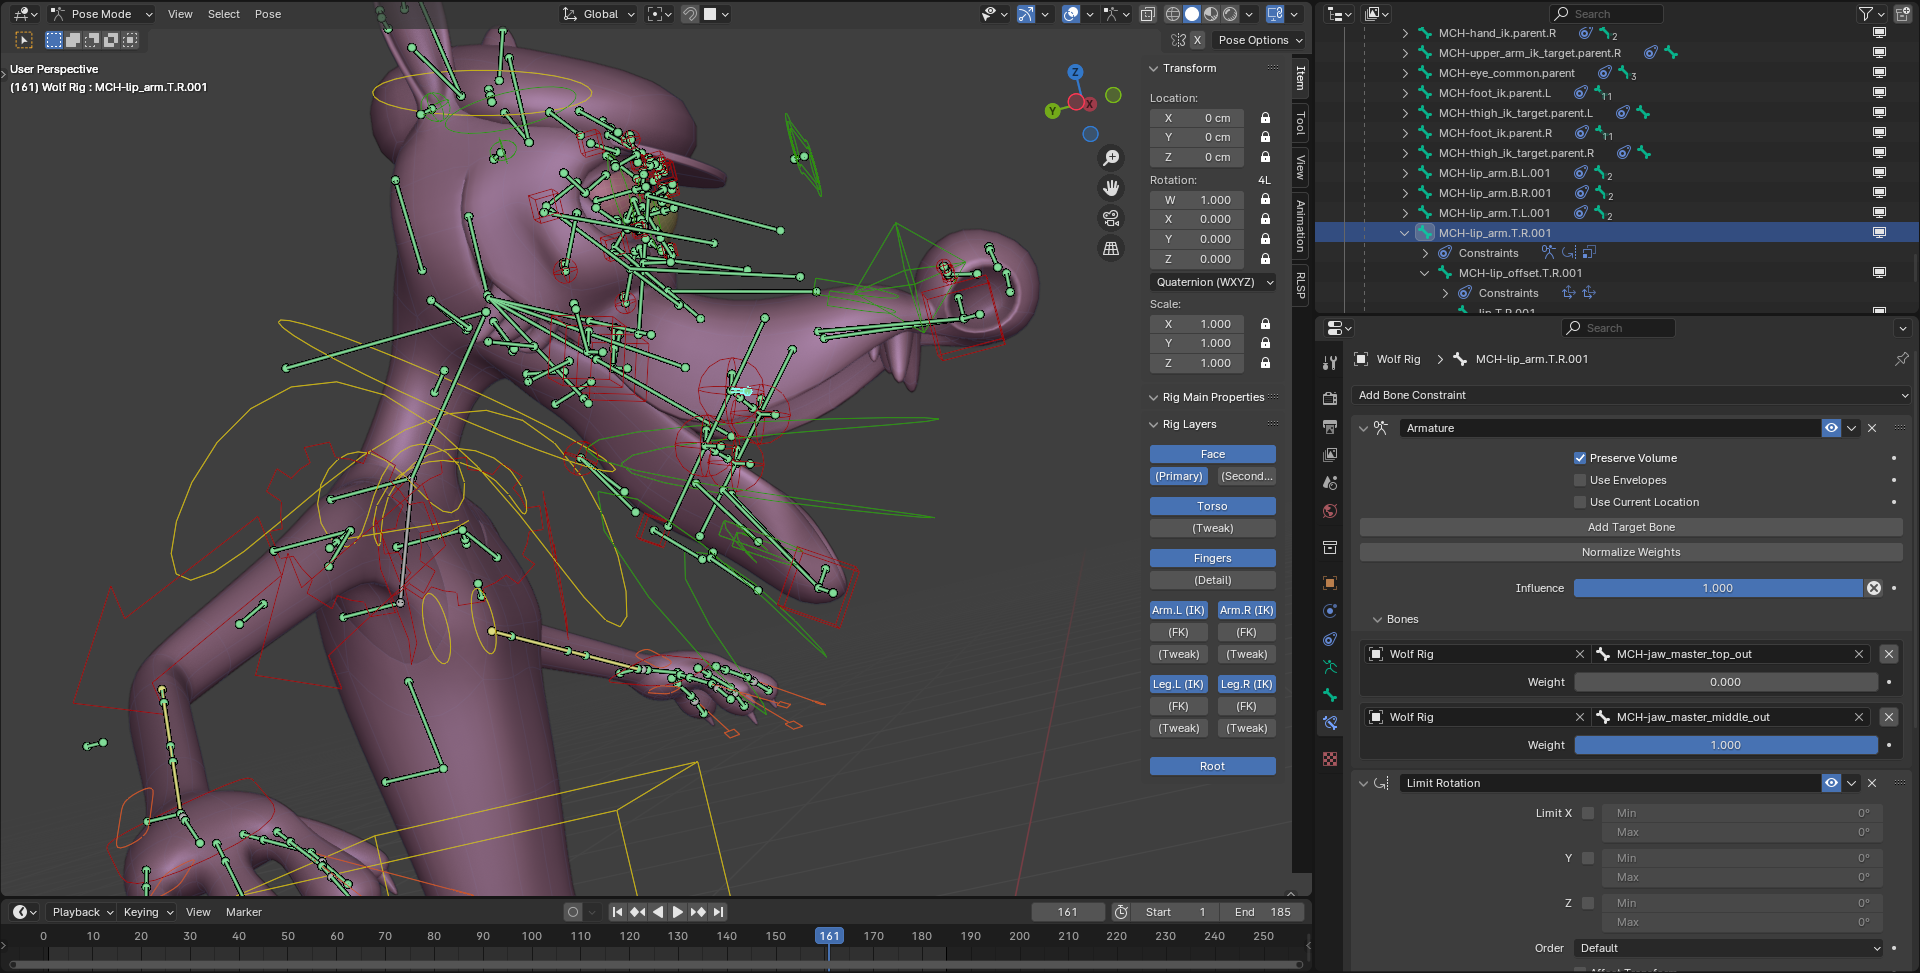Open the Item sidebar tab
Viewport: 1920px width, 973px height.
[1300, 77]
